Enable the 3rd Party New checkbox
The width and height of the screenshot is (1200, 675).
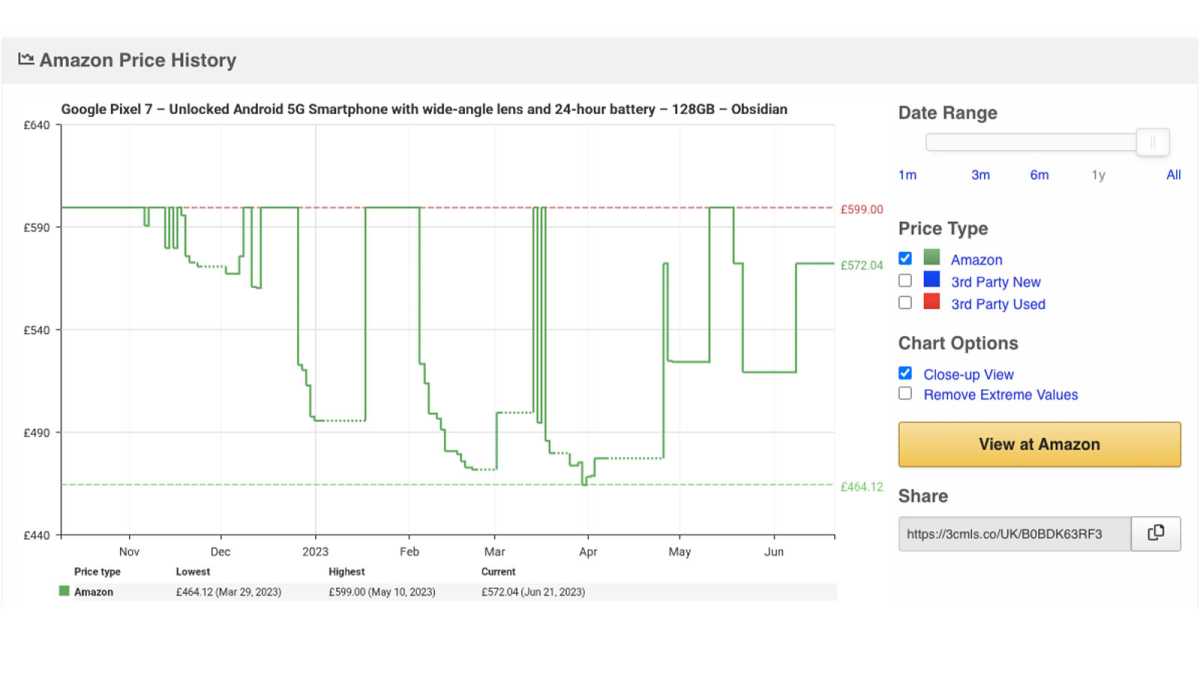coord(905,281)
